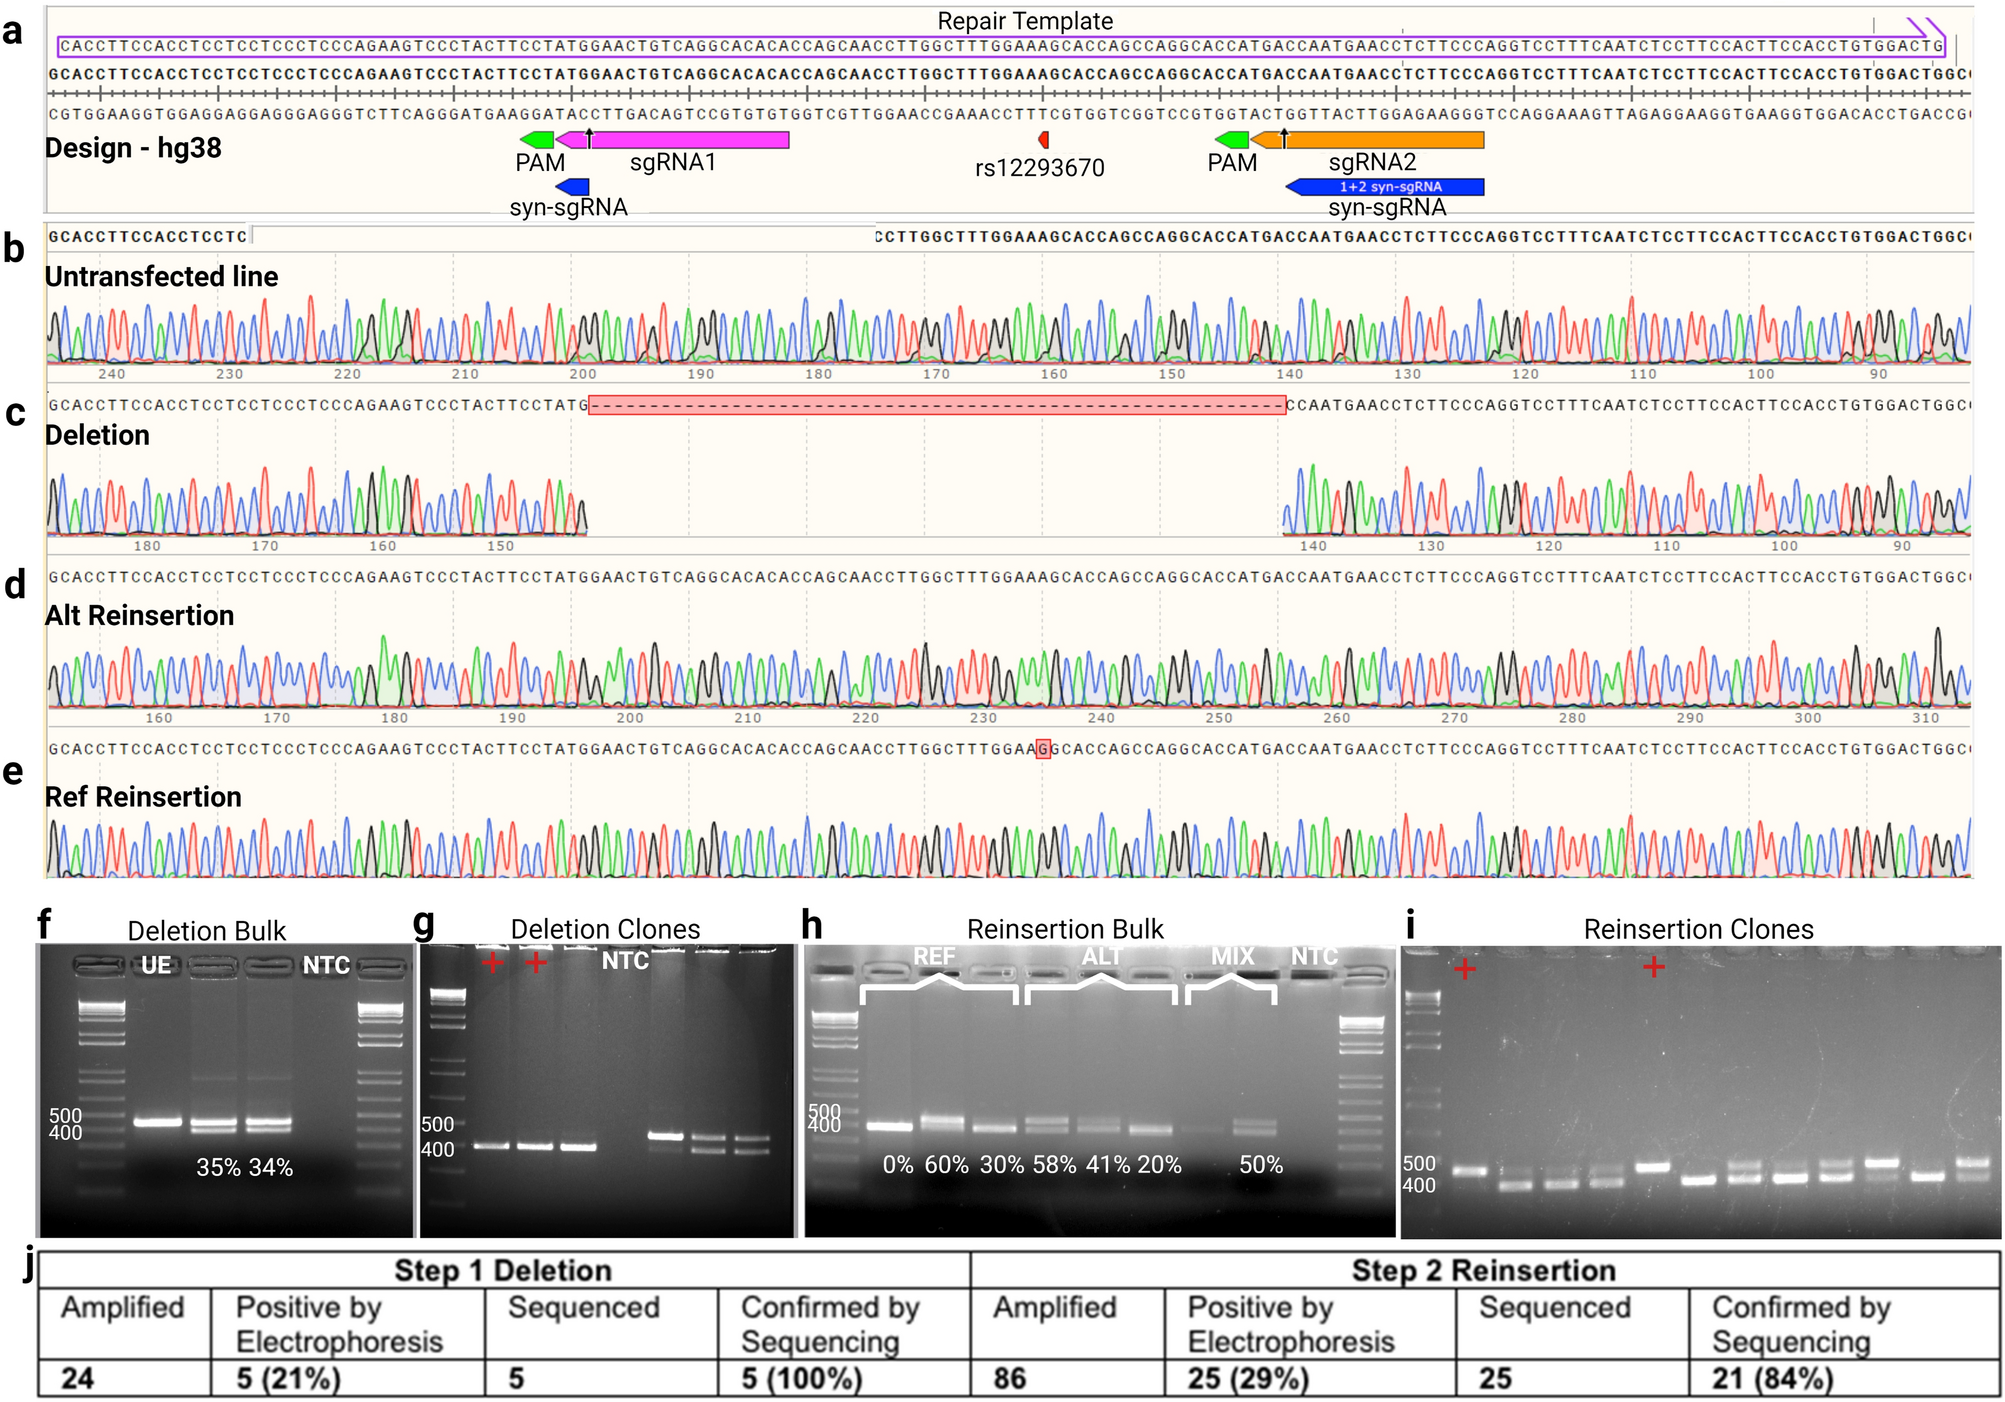
Task: Click the red highlighted G in Ref Reinsertion
Action: tap(1043, 749)
